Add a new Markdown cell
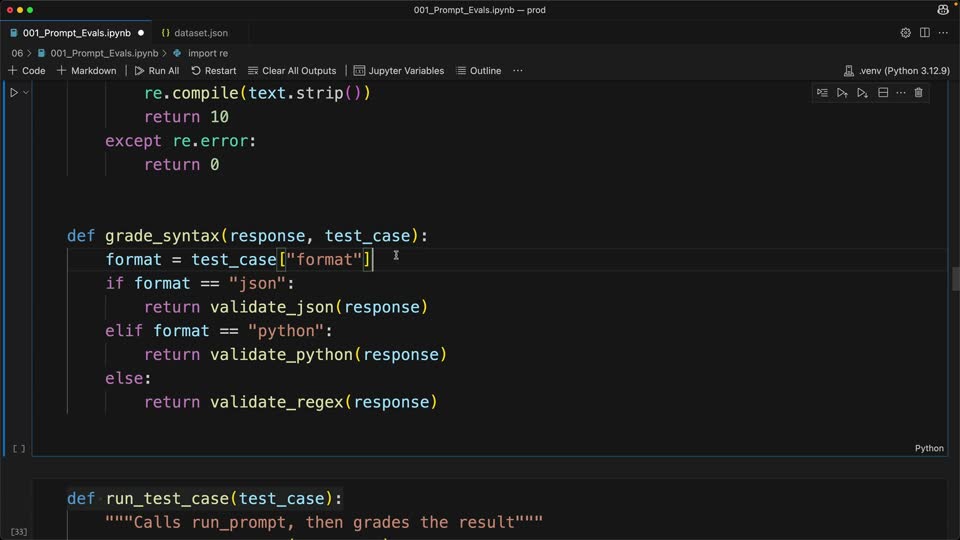 coord(86,70)
